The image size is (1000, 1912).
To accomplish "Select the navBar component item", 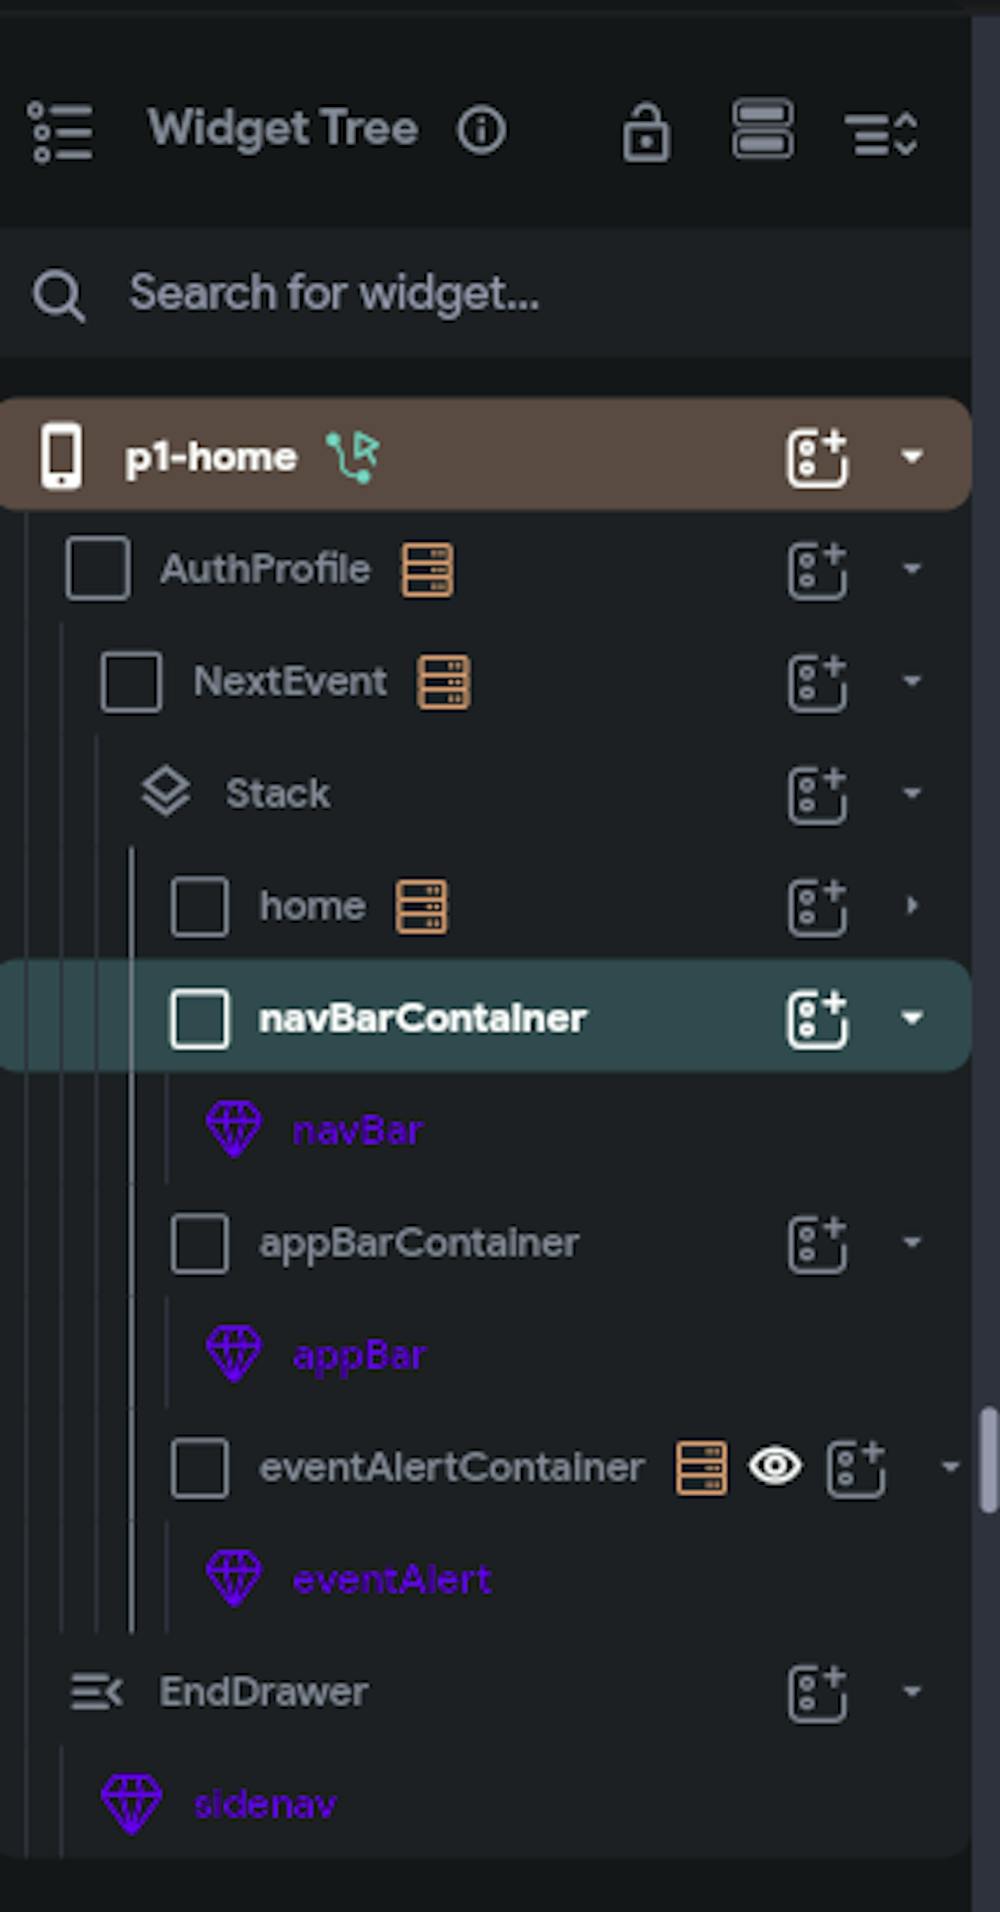I will [357, 1131].
